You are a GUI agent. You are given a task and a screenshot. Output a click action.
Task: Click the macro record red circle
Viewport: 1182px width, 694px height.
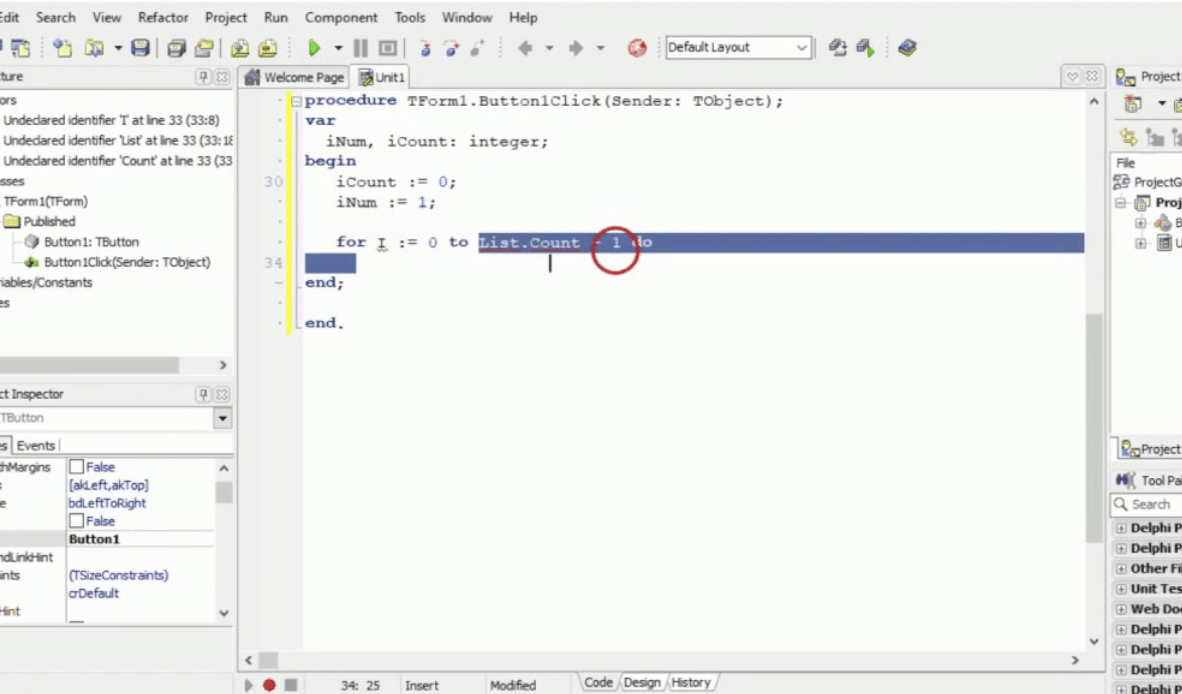click(269, 685)
